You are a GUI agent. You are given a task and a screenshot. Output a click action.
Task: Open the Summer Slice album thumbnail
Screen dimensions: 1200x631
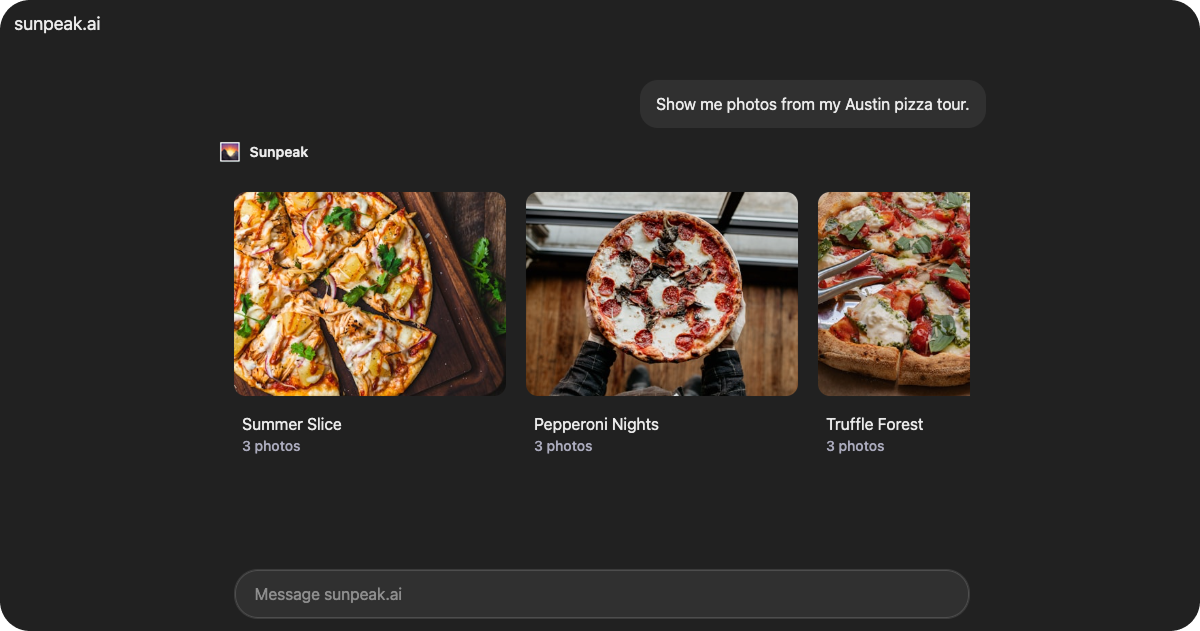(369, 293)
